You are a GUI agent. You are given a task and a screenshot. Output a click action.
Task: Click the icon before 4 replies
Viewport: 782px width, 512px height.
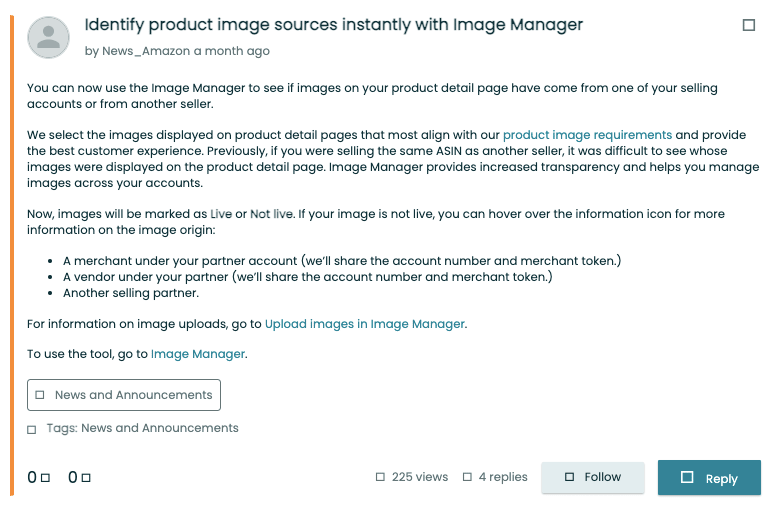click(x=467, y=477)
